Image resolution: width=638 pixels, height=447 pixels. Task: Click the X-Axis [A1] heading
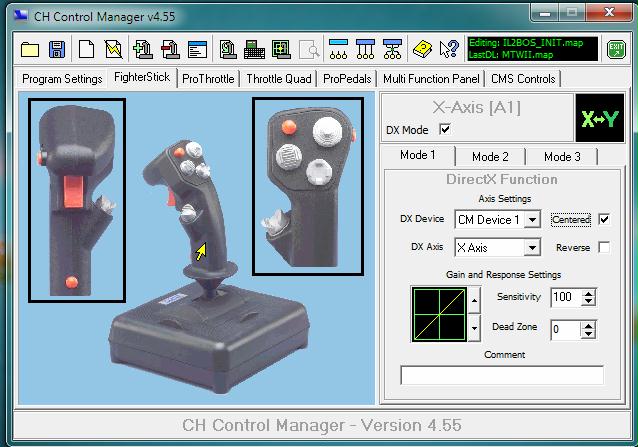pyautogui.click(x=476, y=108)
